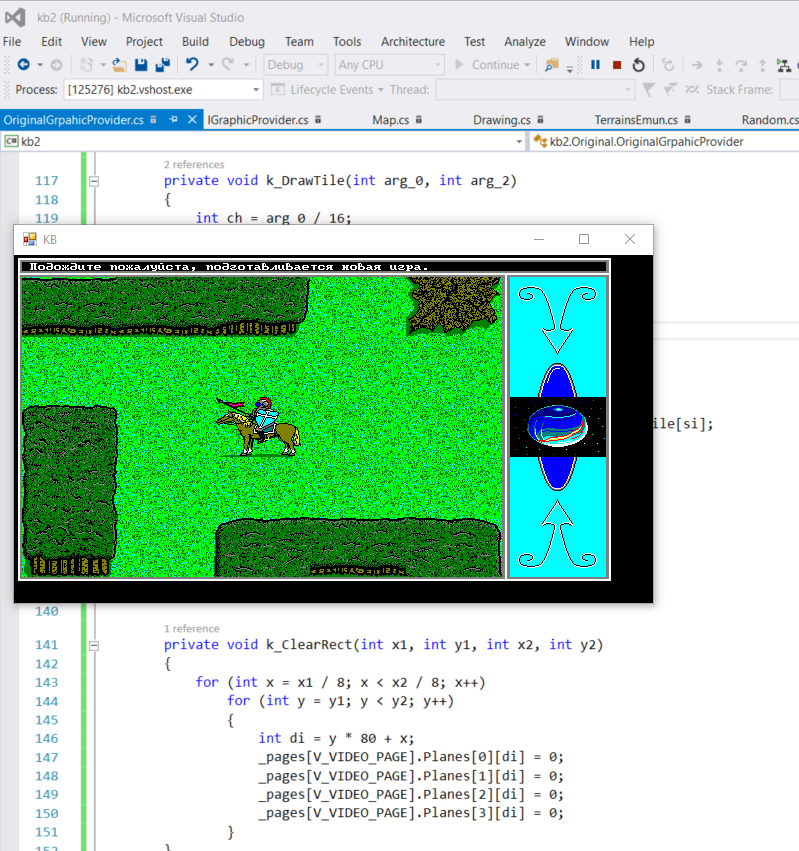Screen dimensions: 799x851
Task: Switch to the Map.cs tab
Action: [x=390, y=119]
